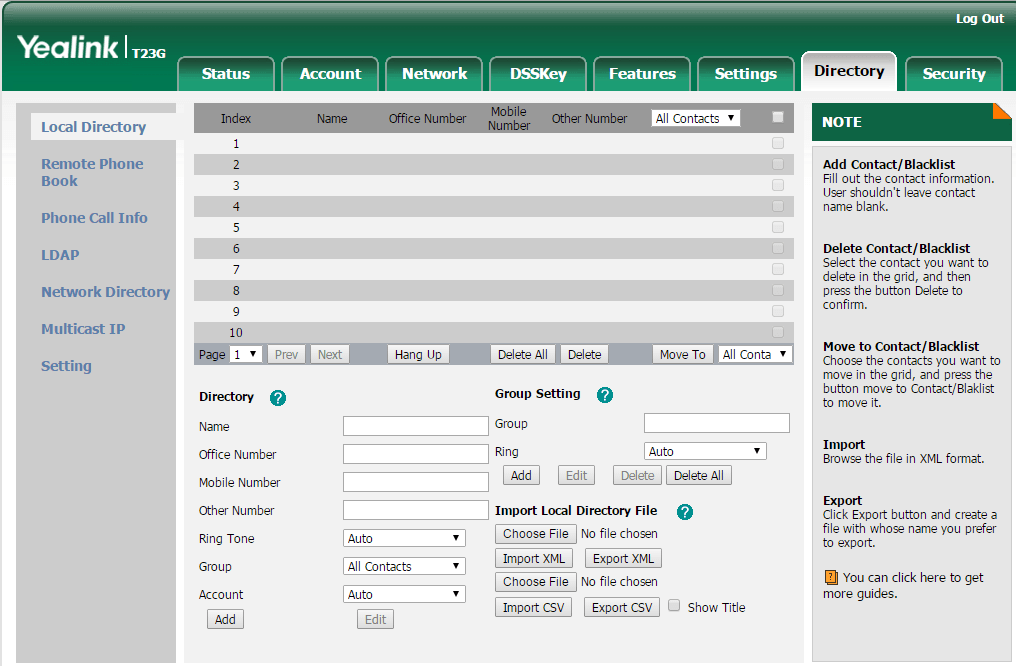Expand the Group dropdown in Directory form

(404, 566)
